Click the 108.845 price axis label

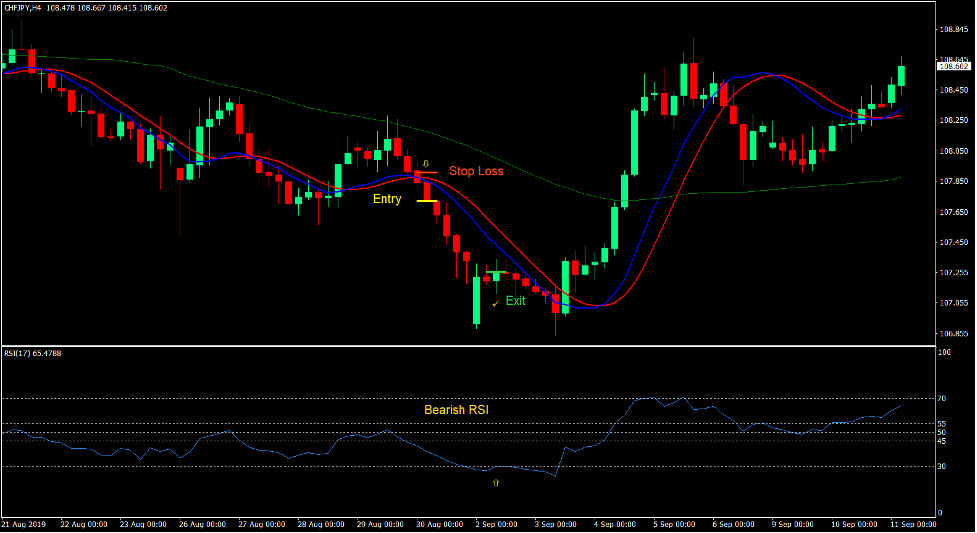coord(954,29)
